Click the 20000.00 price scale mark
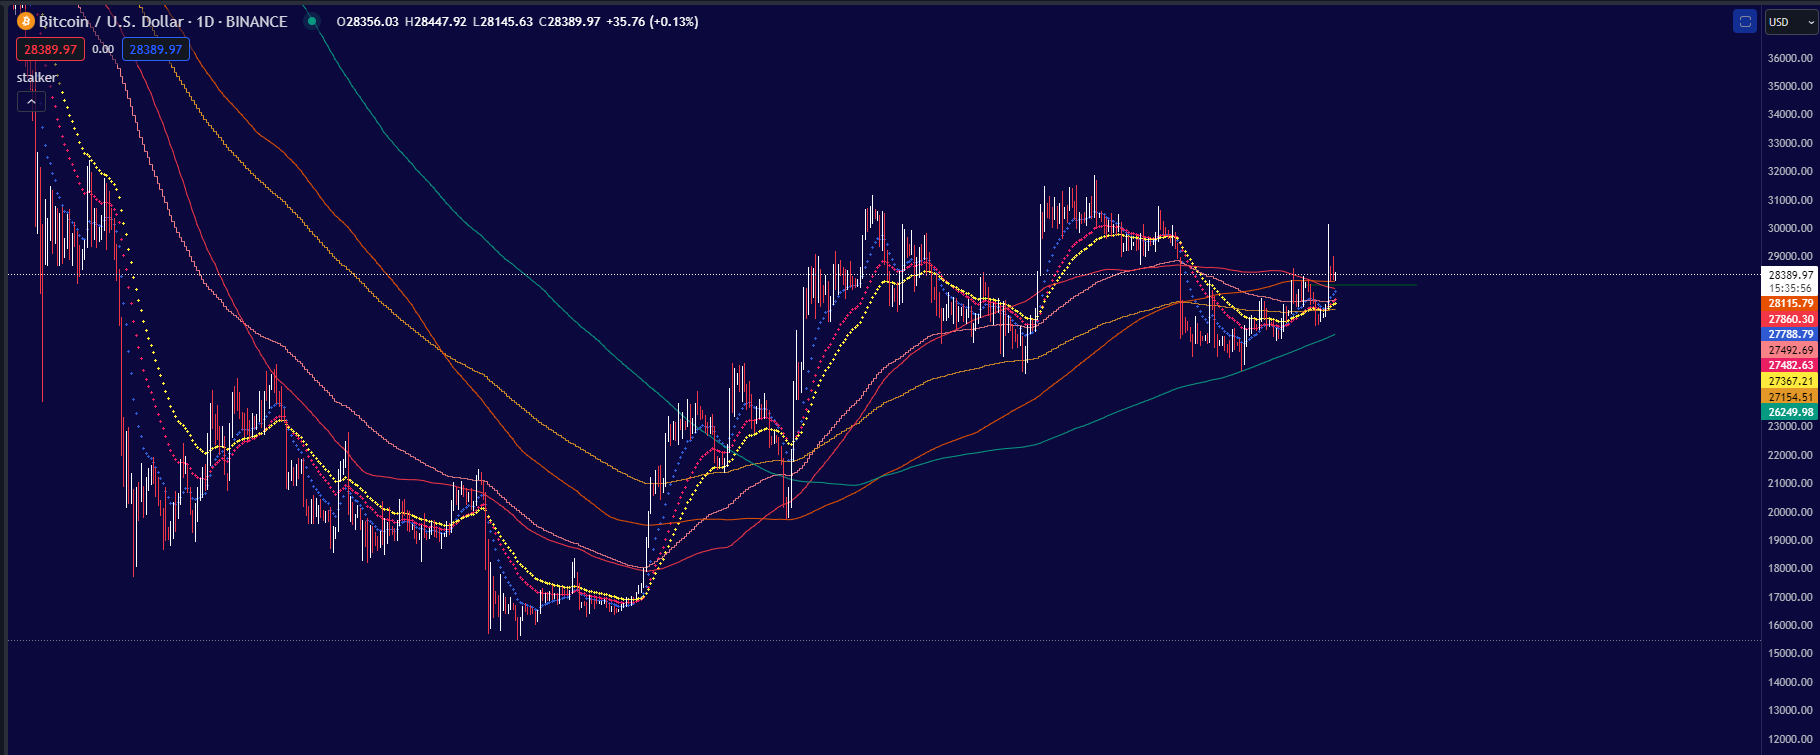Viewport: 1820px width, 755px height. pos(1790,512)
